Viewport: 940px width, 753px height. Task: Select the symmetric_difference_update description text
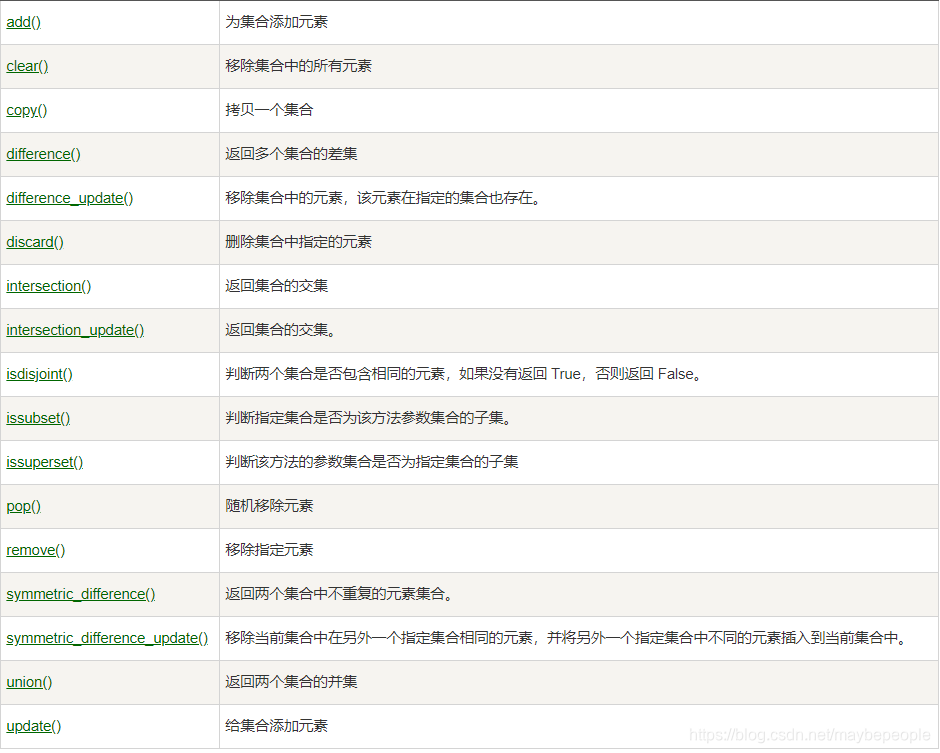(566, 638)
